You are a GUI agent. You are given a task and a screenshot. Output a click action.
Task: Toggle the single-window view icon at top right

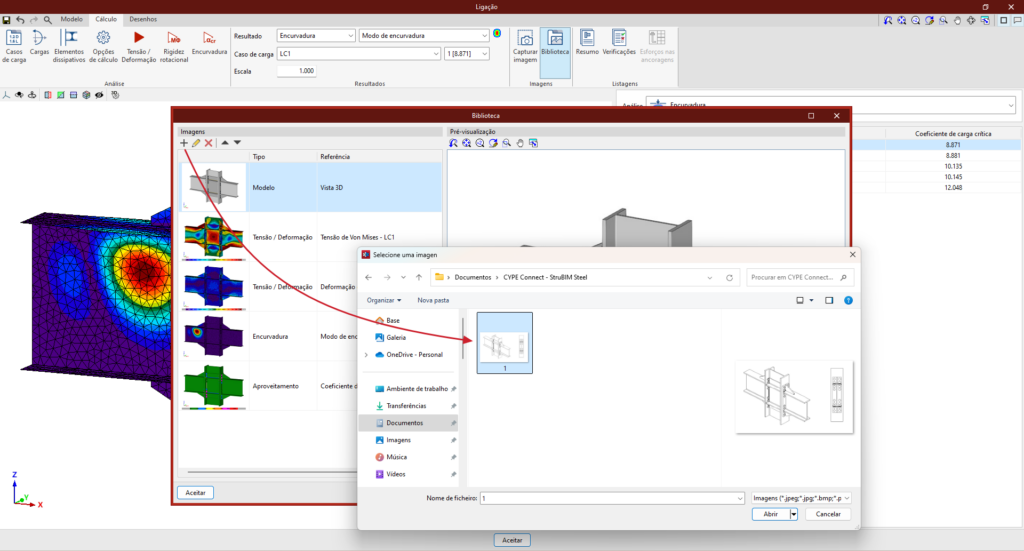tap(1004, 20)
